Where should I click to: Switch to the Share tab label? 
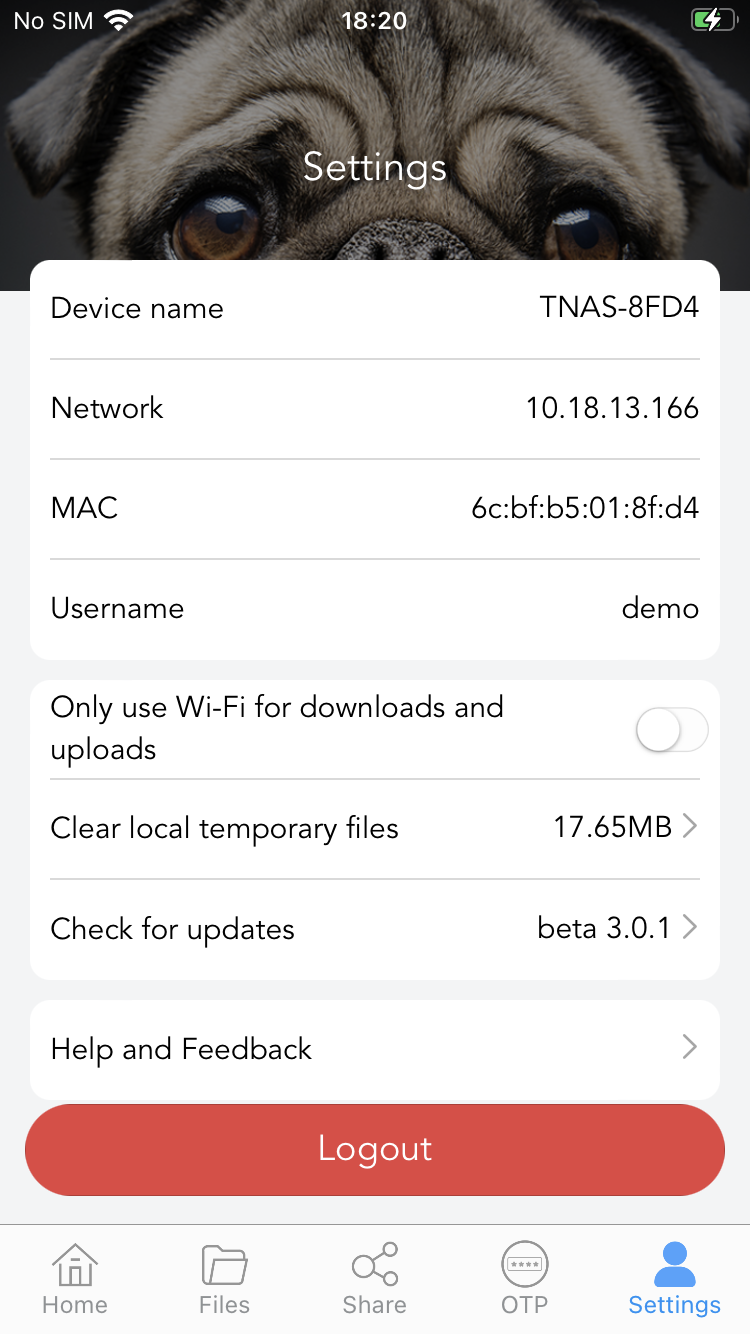point(375,1305)
